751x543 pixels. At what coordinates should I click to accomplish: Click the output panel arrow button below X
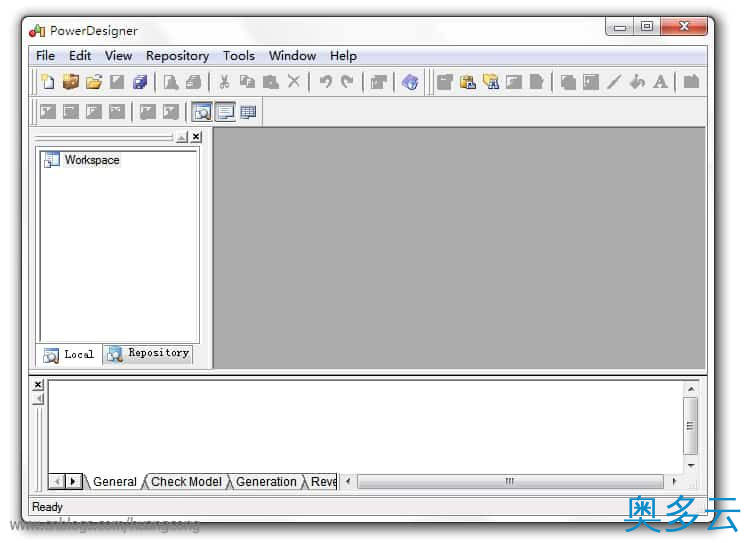[38, 399]
